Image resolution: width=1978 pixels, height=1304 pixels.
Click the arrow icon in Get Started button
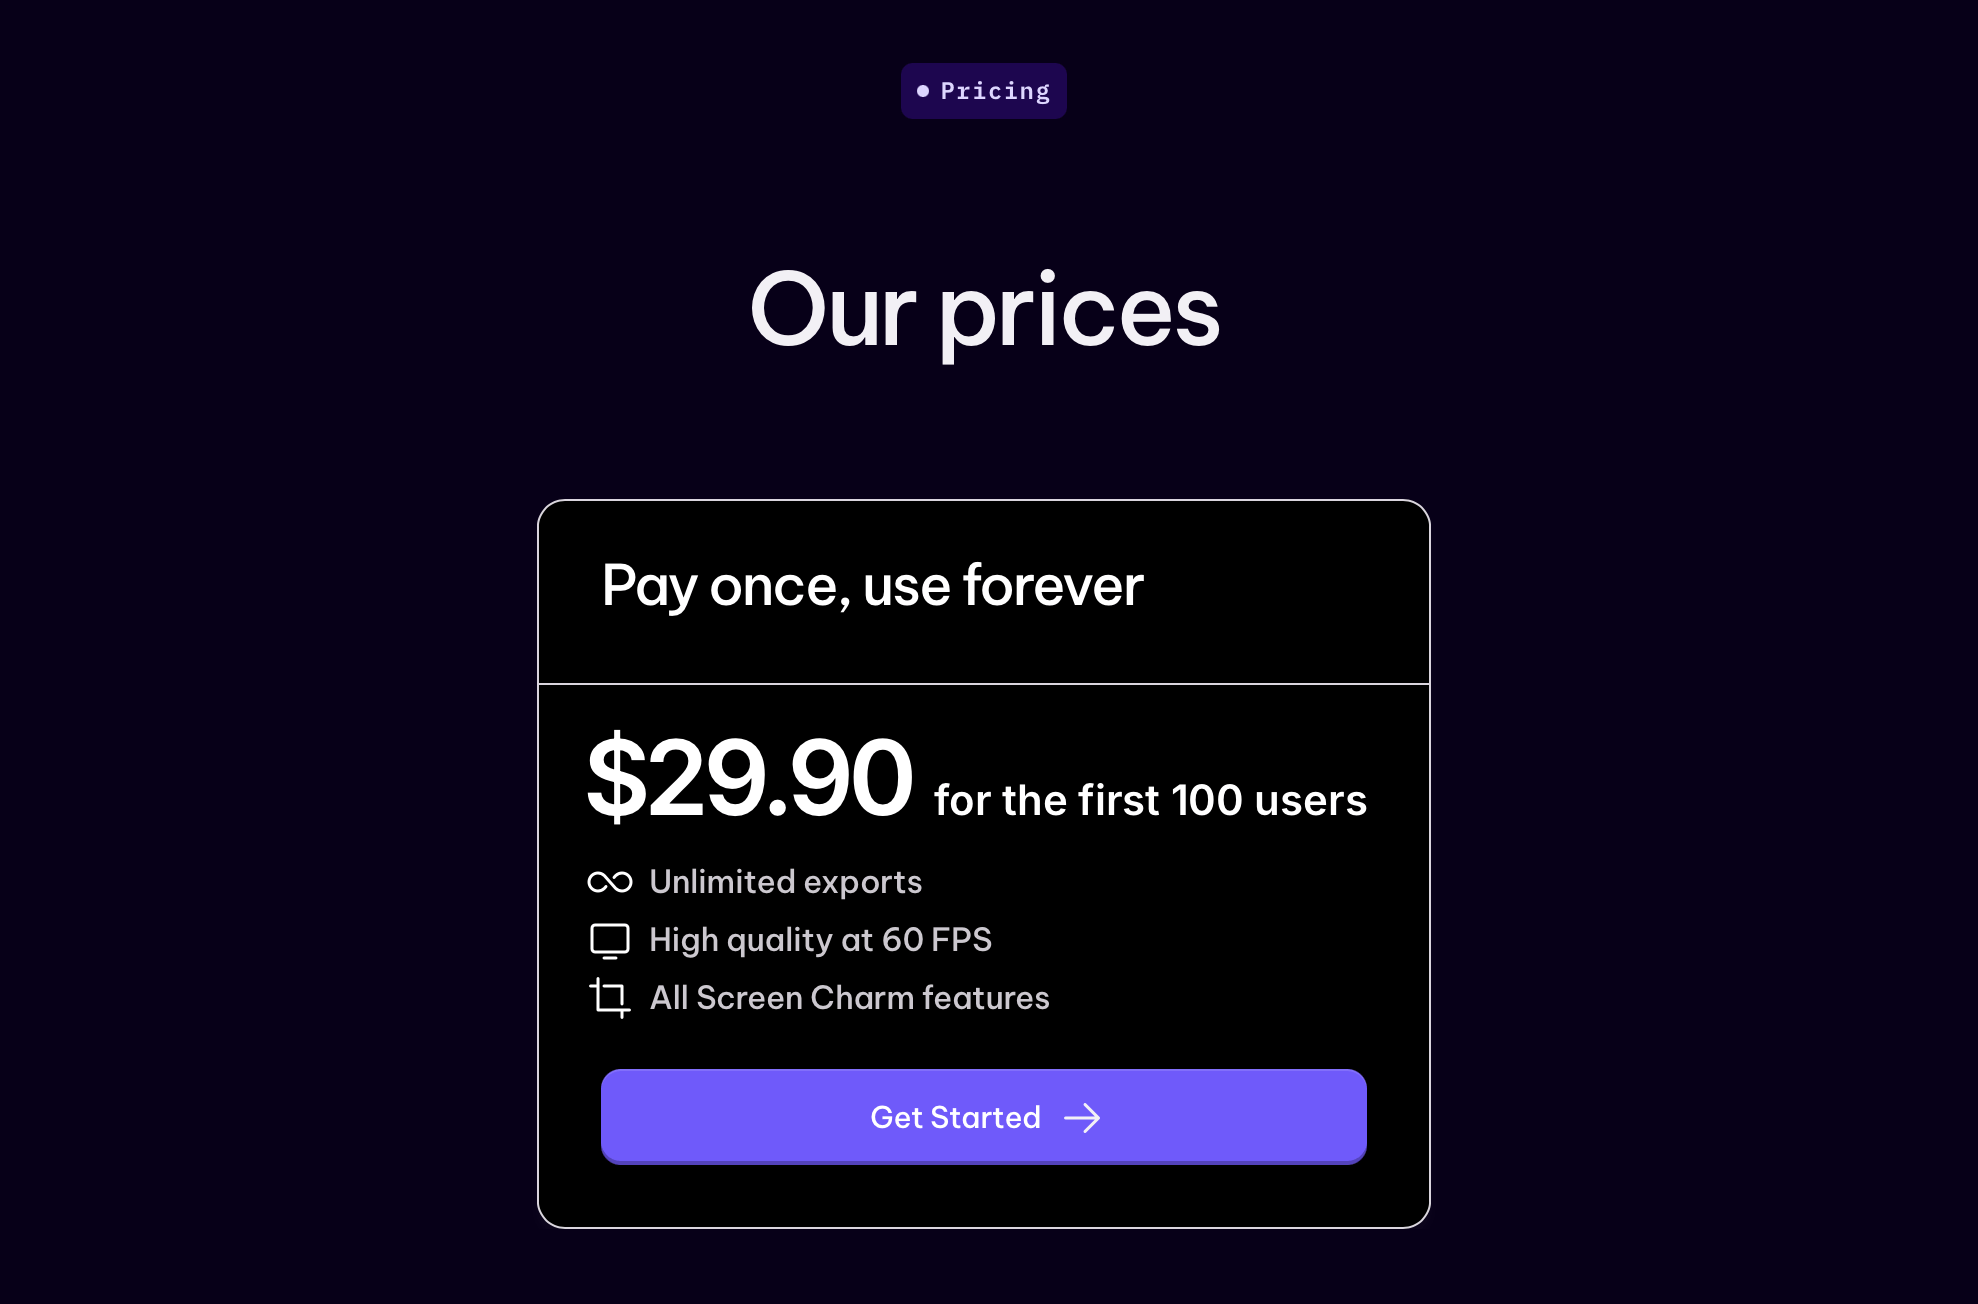pyautogui.click(x=1082, y=1118)
